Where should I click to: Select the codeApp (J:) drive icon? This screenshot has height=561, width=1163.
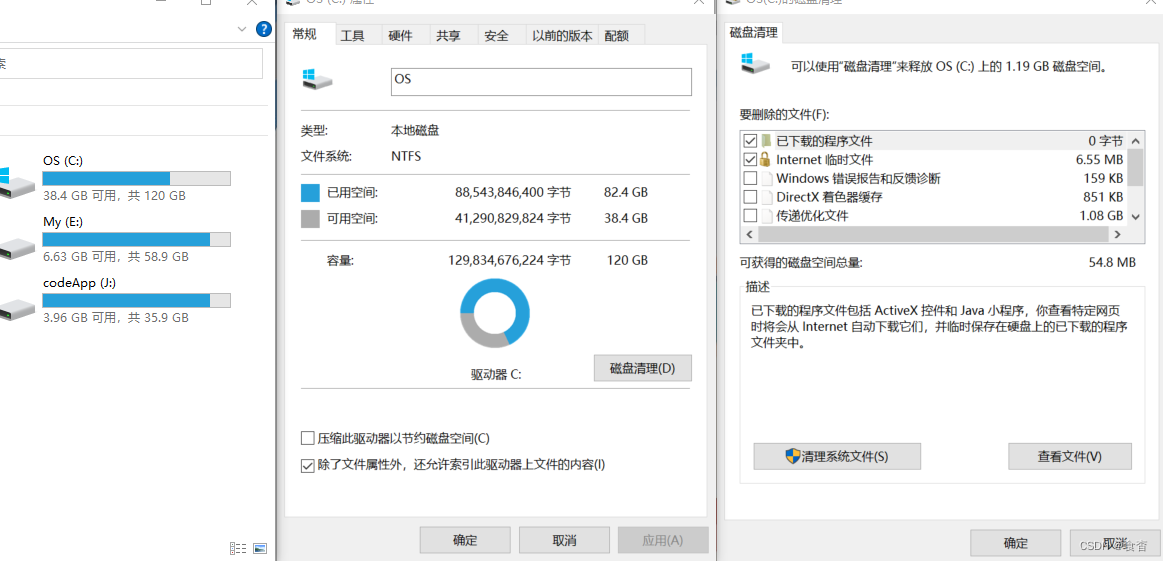tap(13, 309)
